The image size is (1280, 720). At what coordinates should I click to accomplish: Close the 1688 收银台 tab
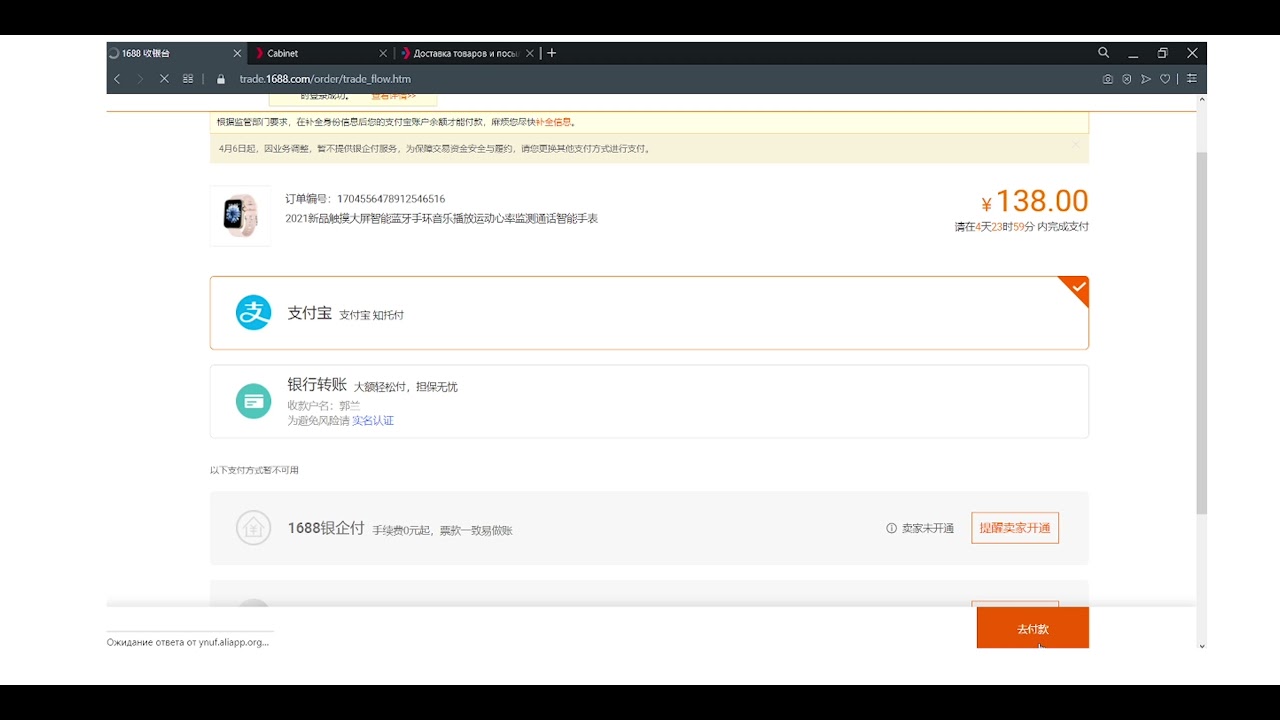(237, 53)
